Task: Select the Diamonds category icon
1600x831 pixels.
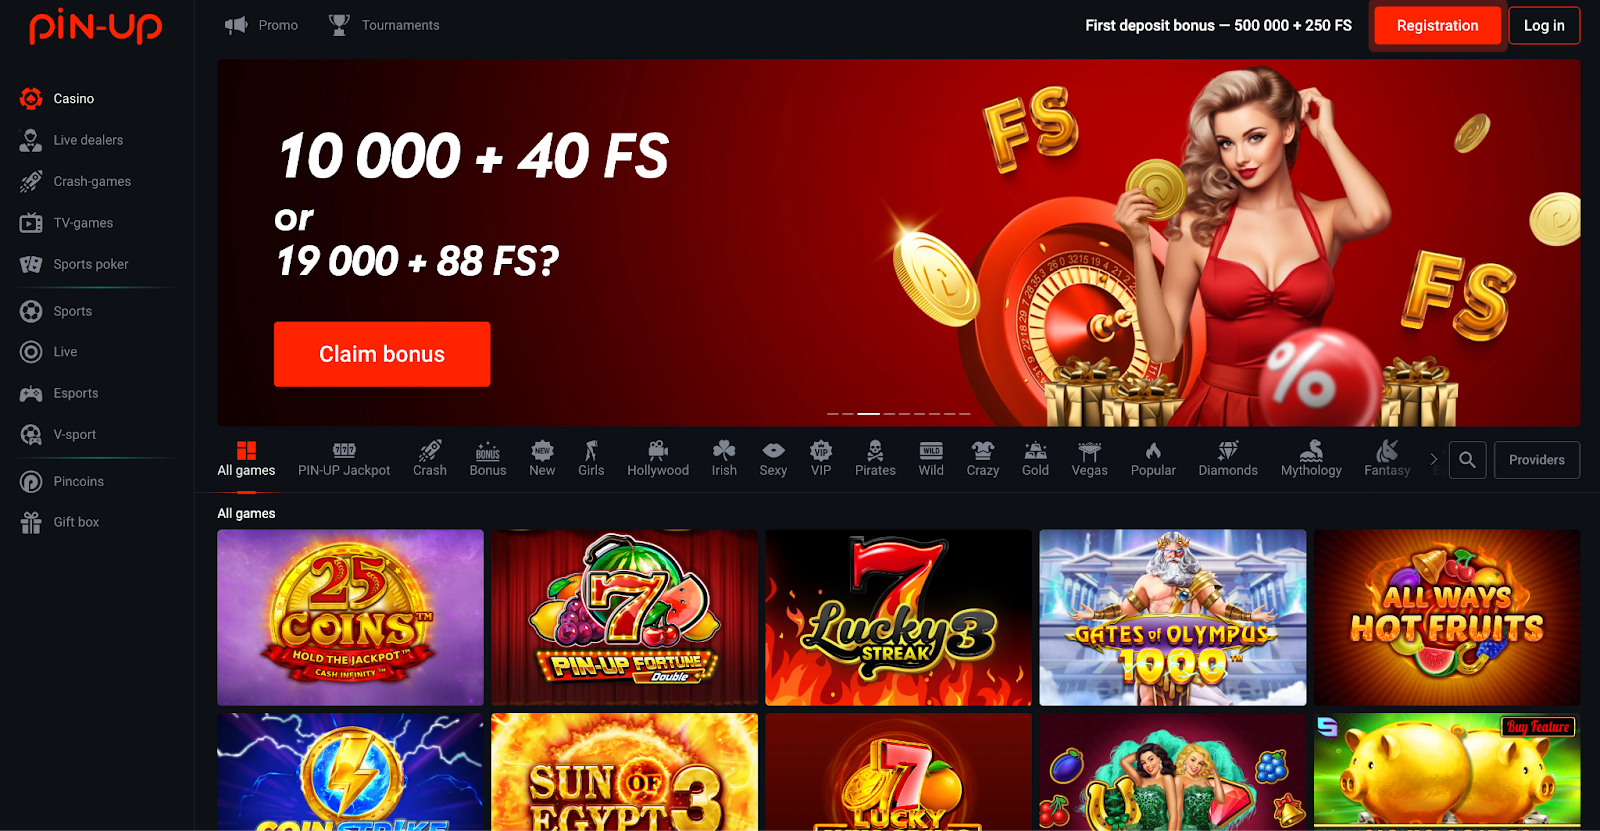Action: [1228, 450]
